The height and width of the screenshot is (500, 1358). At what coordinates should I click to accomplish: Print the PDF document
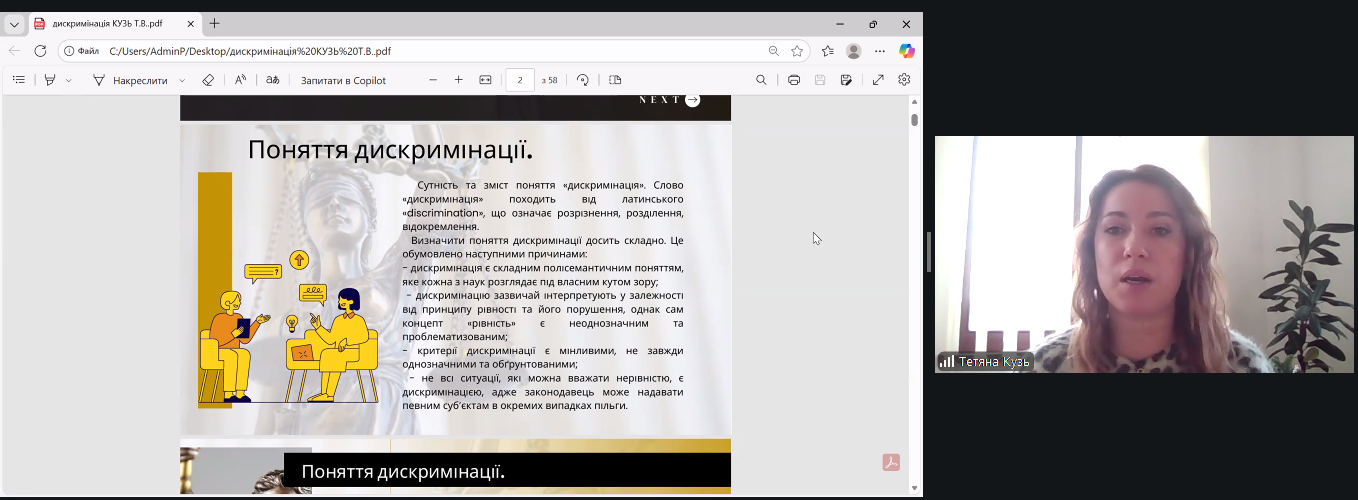[x=794, y=80]
